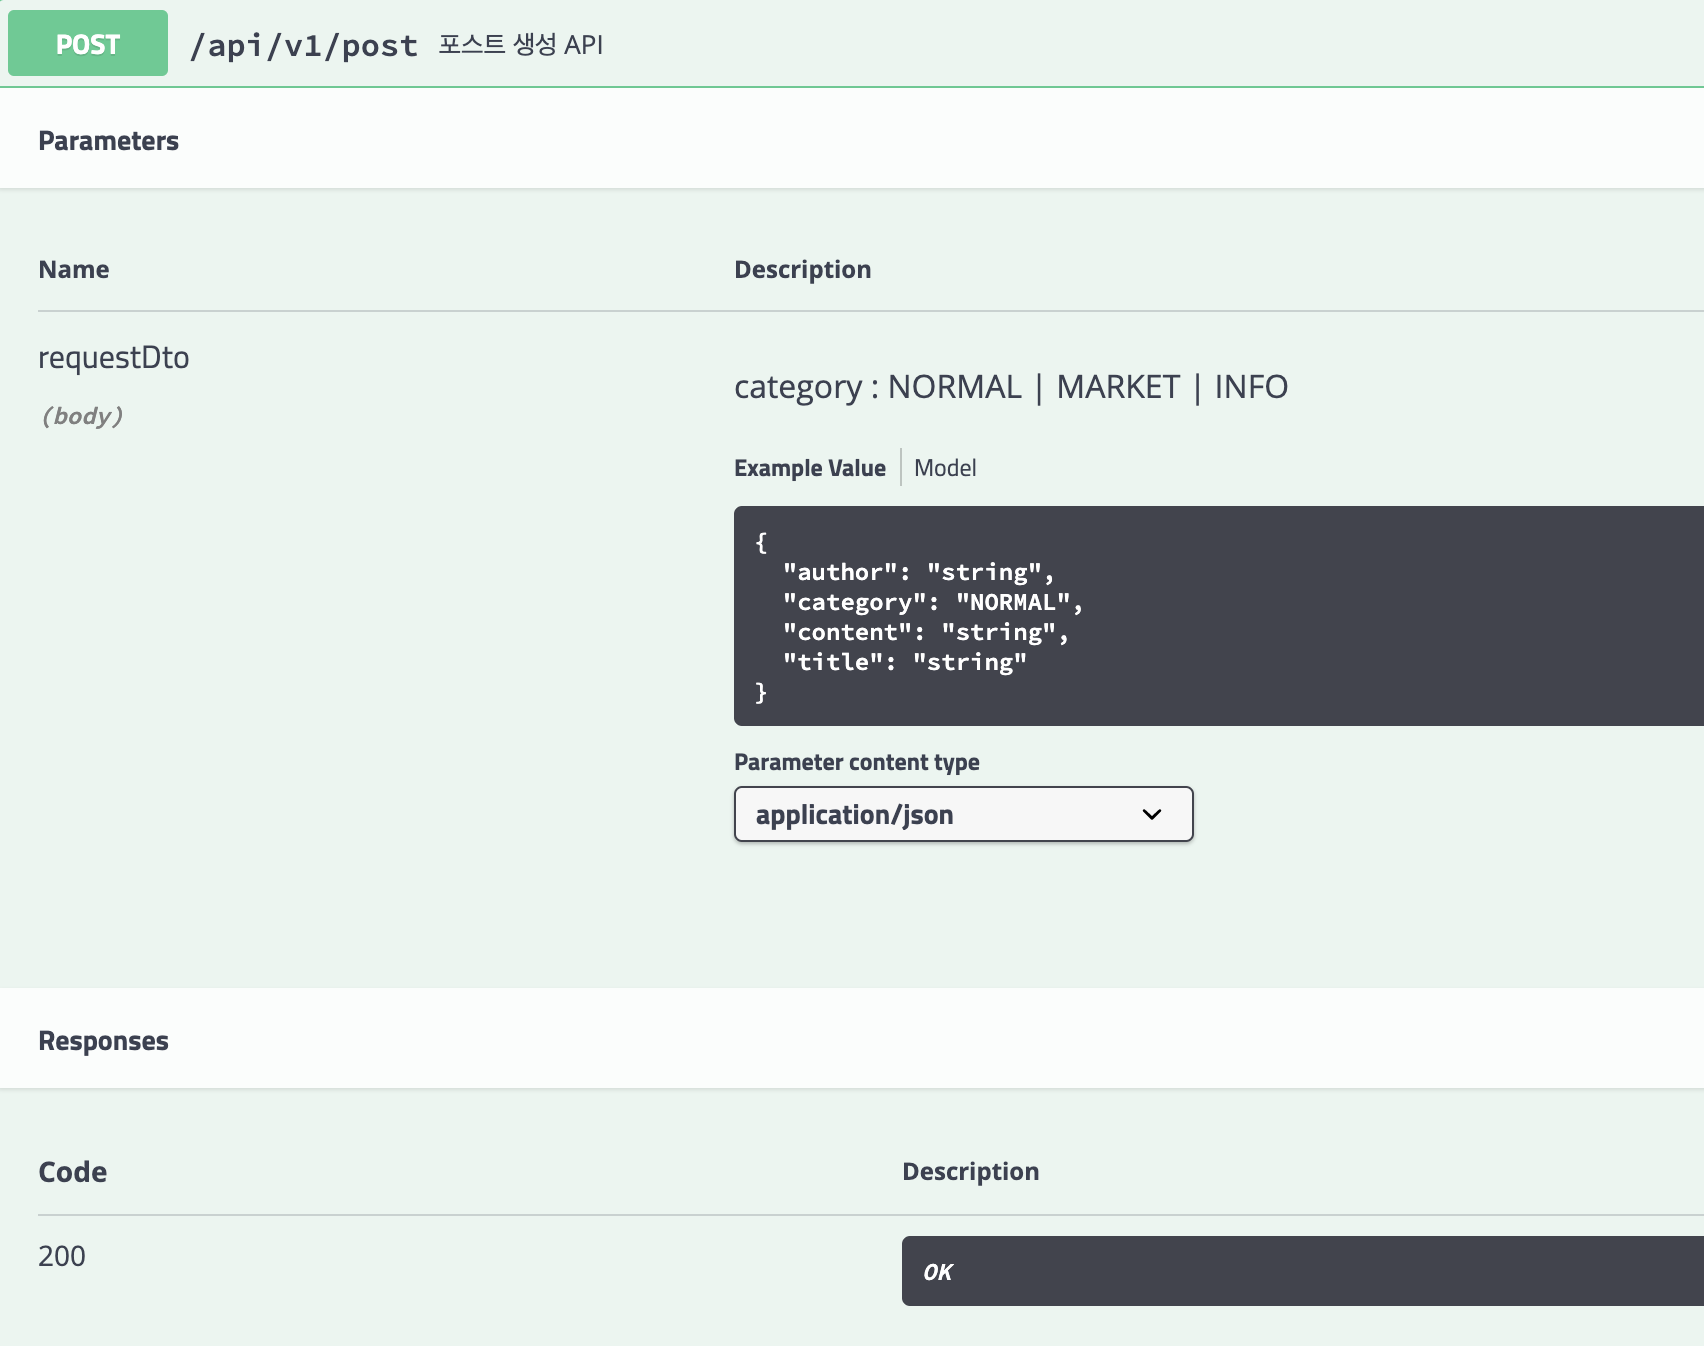Select the 200 response code
Viewport: 1704px width, 1346px height.
click(x=62, y=1256)
